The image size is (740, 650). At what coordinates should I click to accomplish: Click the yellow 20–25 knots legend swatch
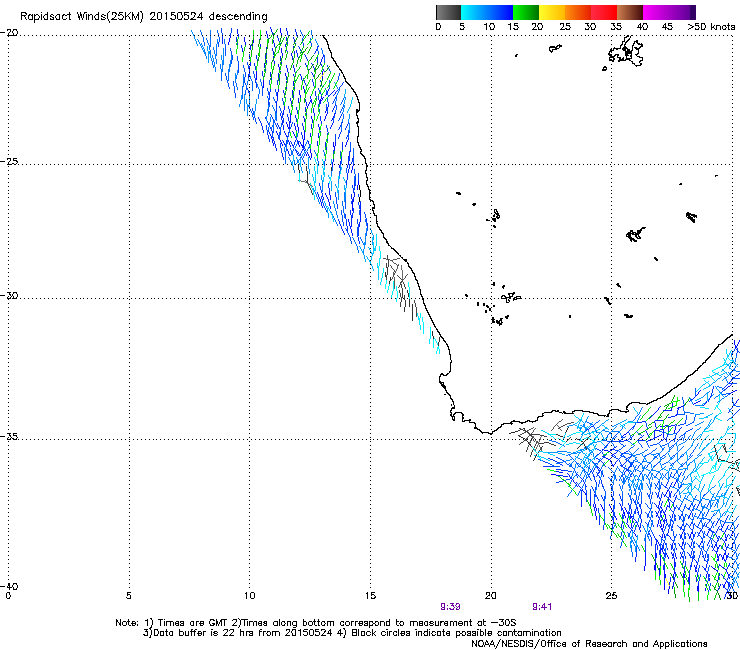click(552, 12)
